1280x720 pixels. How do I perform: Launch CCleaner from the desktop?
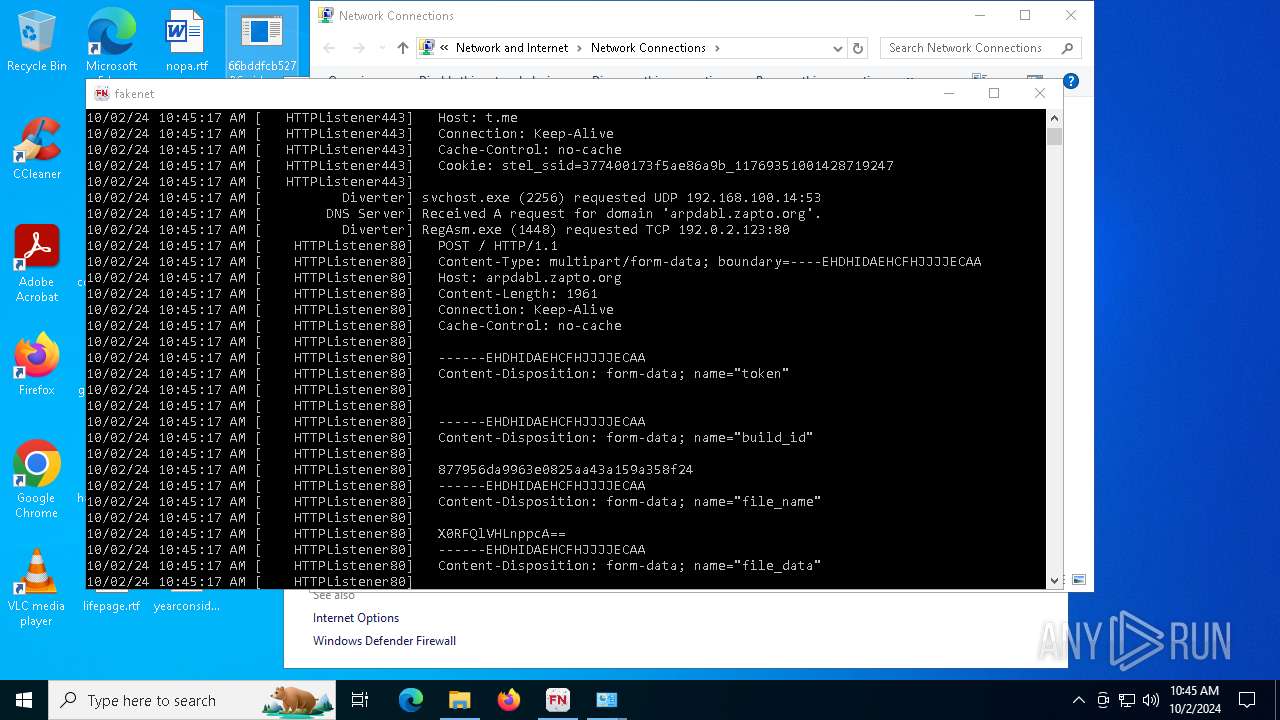(x=37, y=149)
